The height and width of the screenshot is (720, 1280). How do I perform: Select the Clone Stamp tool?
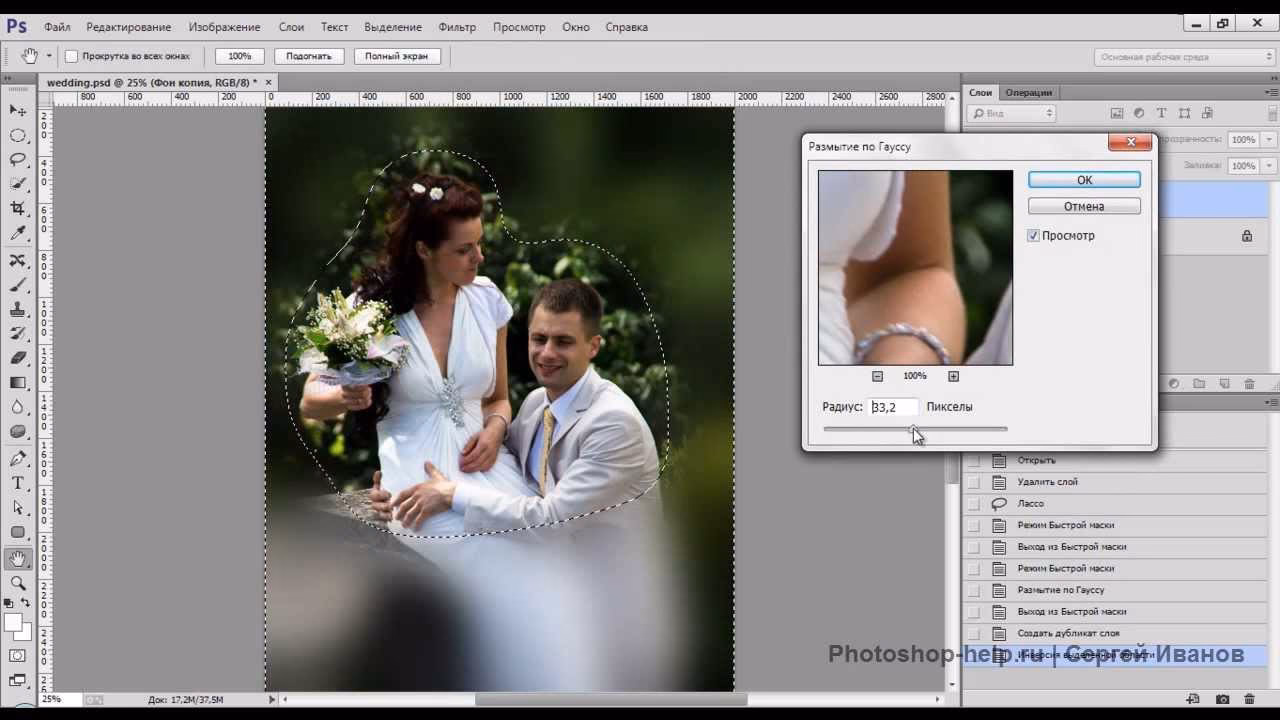[x=18, y=307]
